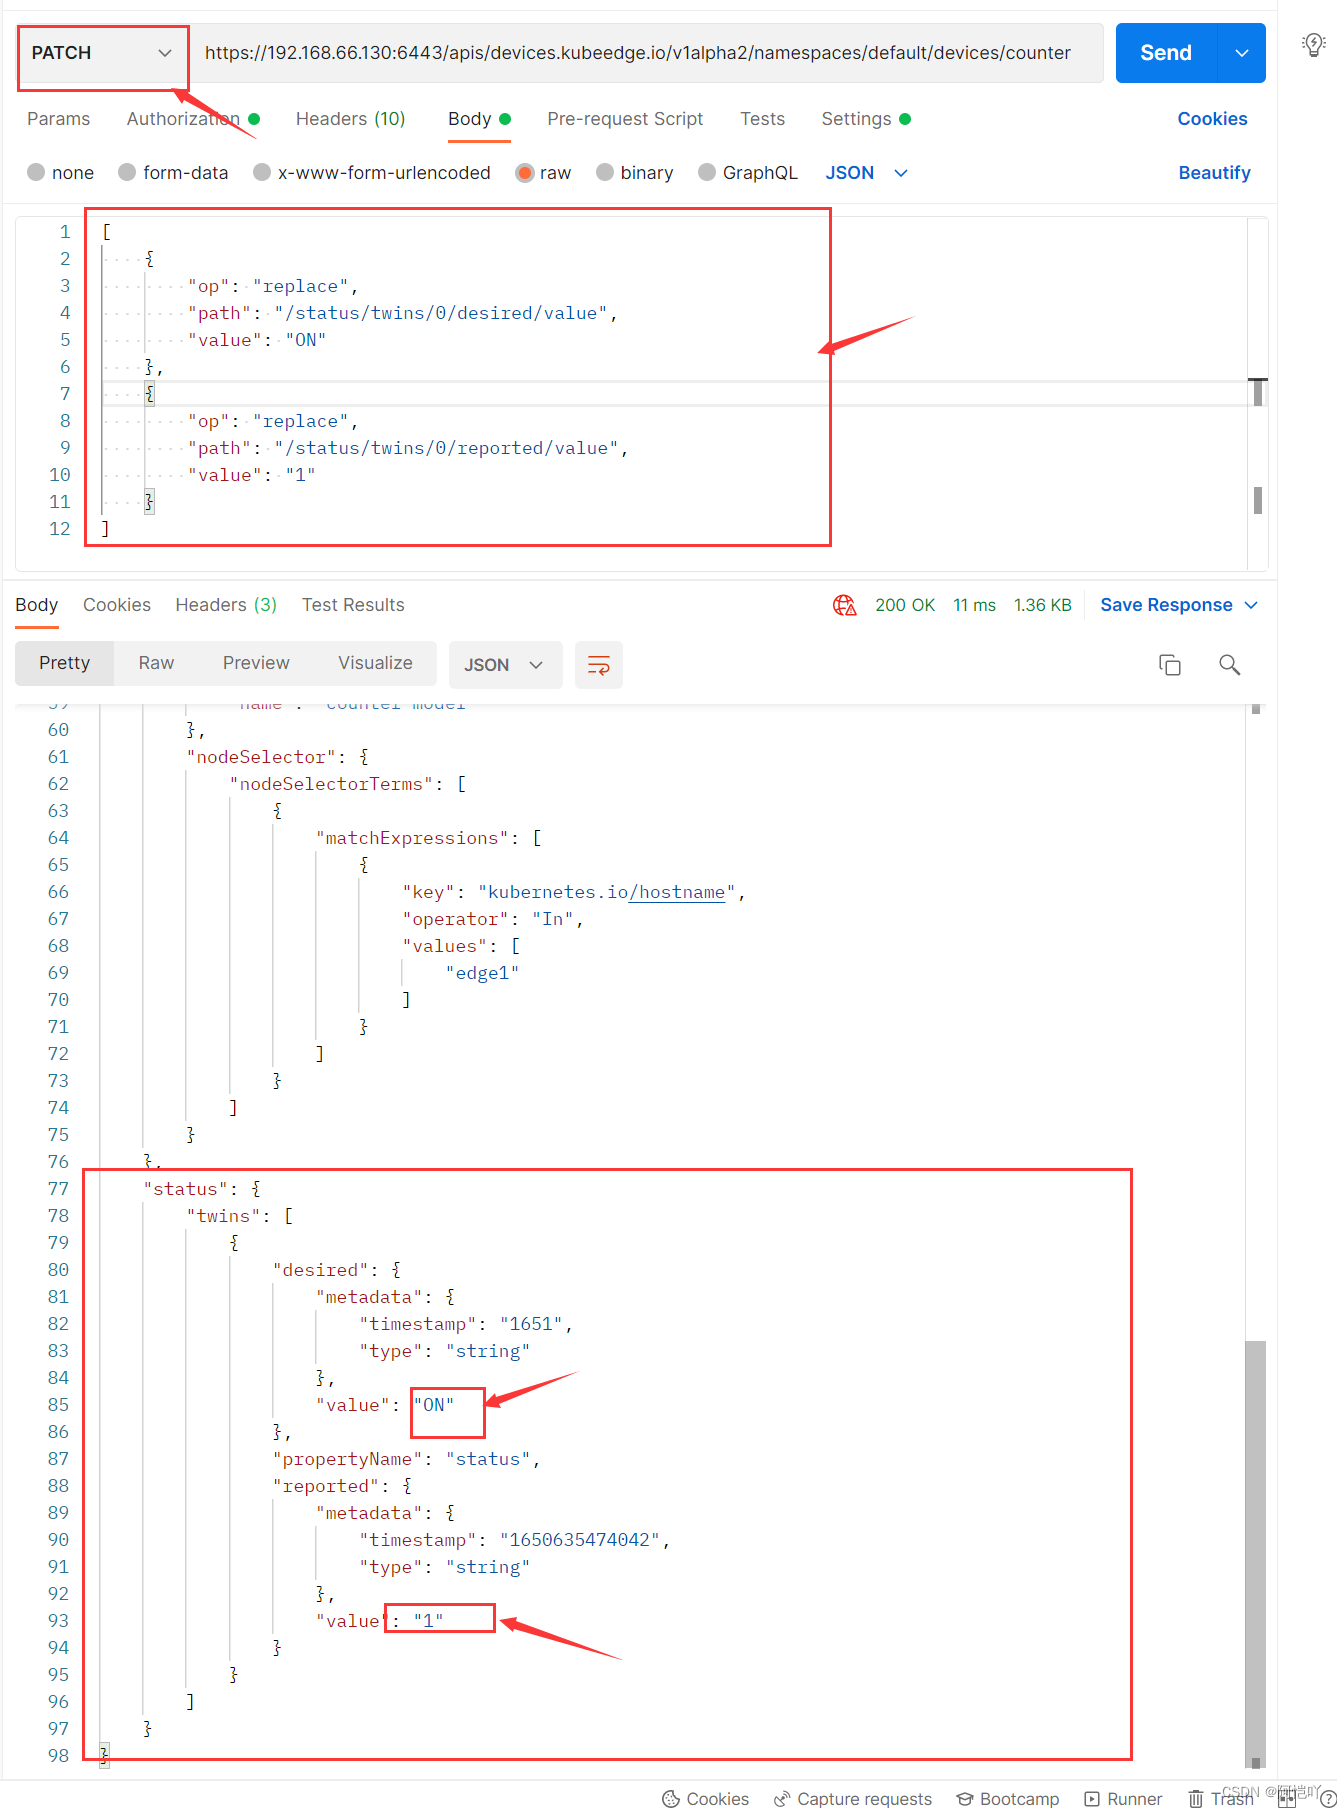Click Beautify to format the body
Image resolution: width=1337 pixels, height=1808 pixels.
pos(1214,173)
